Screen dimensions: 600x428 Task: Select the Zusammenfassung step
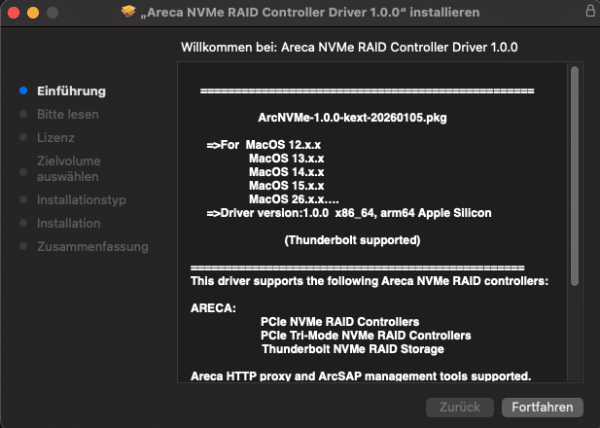pos(93,247)
